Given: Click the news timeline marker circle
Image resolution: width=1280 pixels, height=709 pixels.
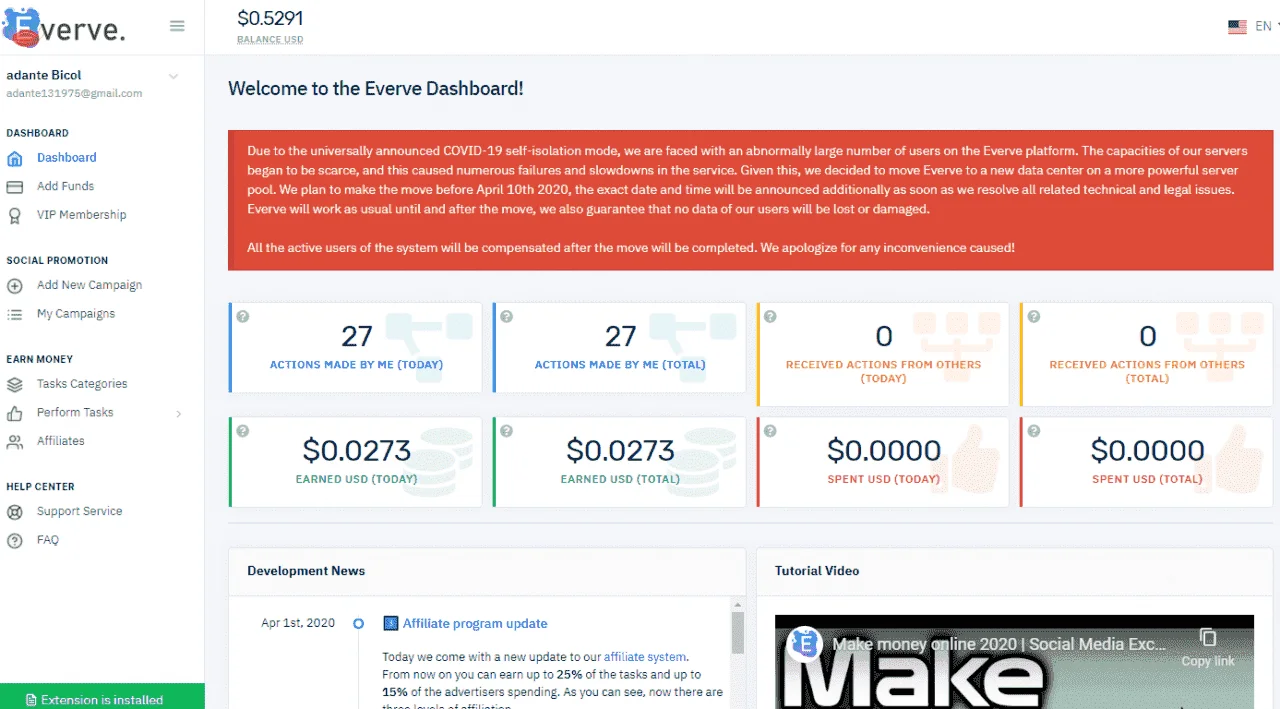Looking at the screenshot, I should pyautogui.click(x=359, y=624).
